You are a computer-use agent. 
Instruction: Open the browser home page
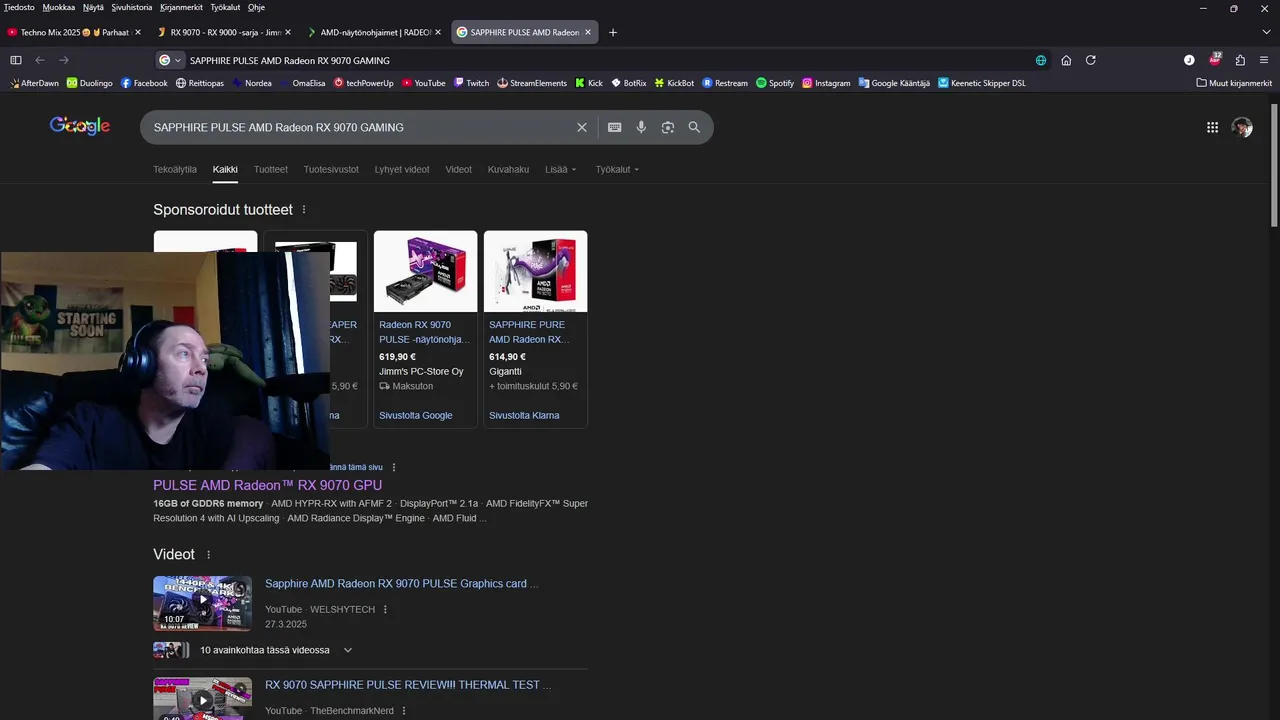point(1066,60)
